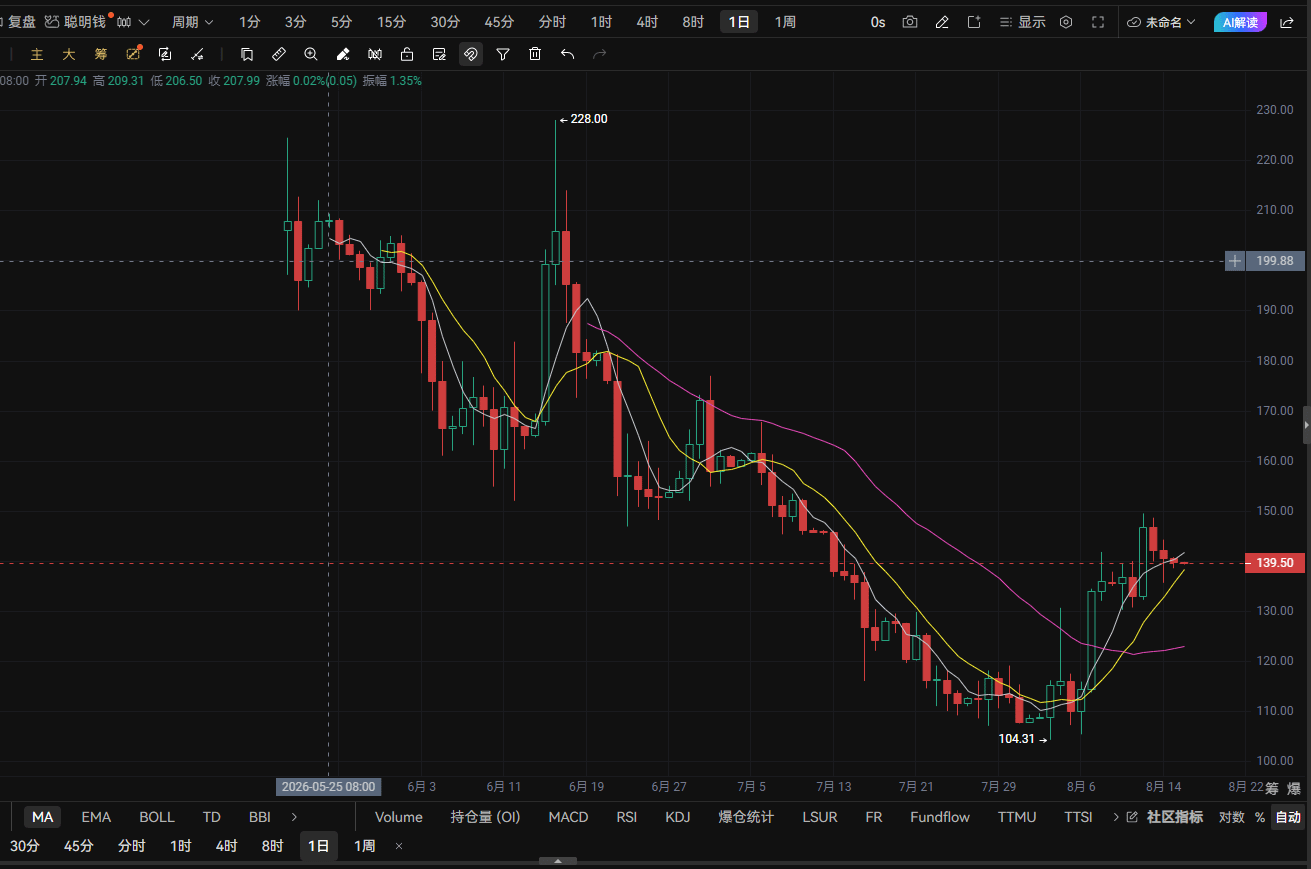Toggle 对数 logarithmic scale
Screen dimensions: 1311x869
1232,817
